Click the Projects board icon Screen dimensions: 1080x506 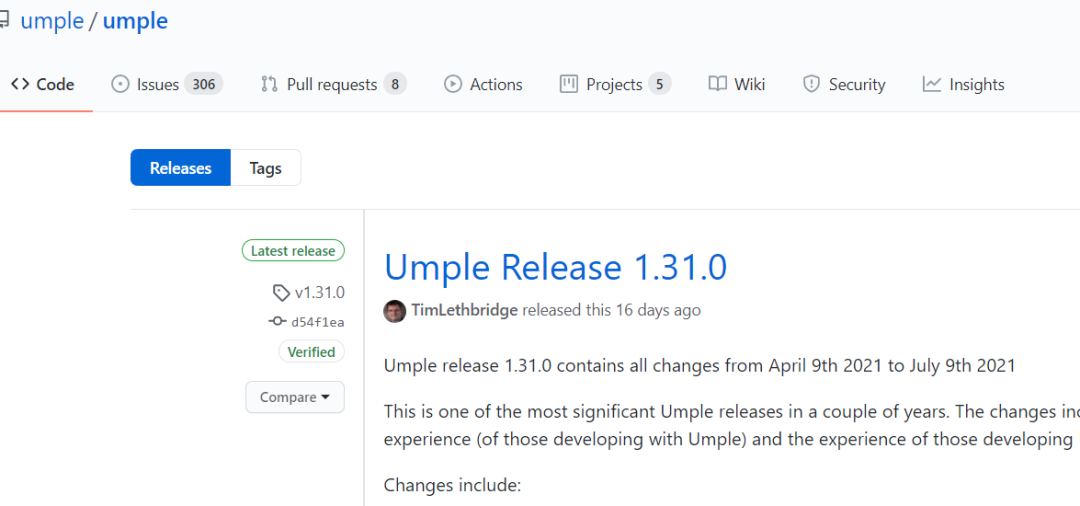[x=568, y=85]
